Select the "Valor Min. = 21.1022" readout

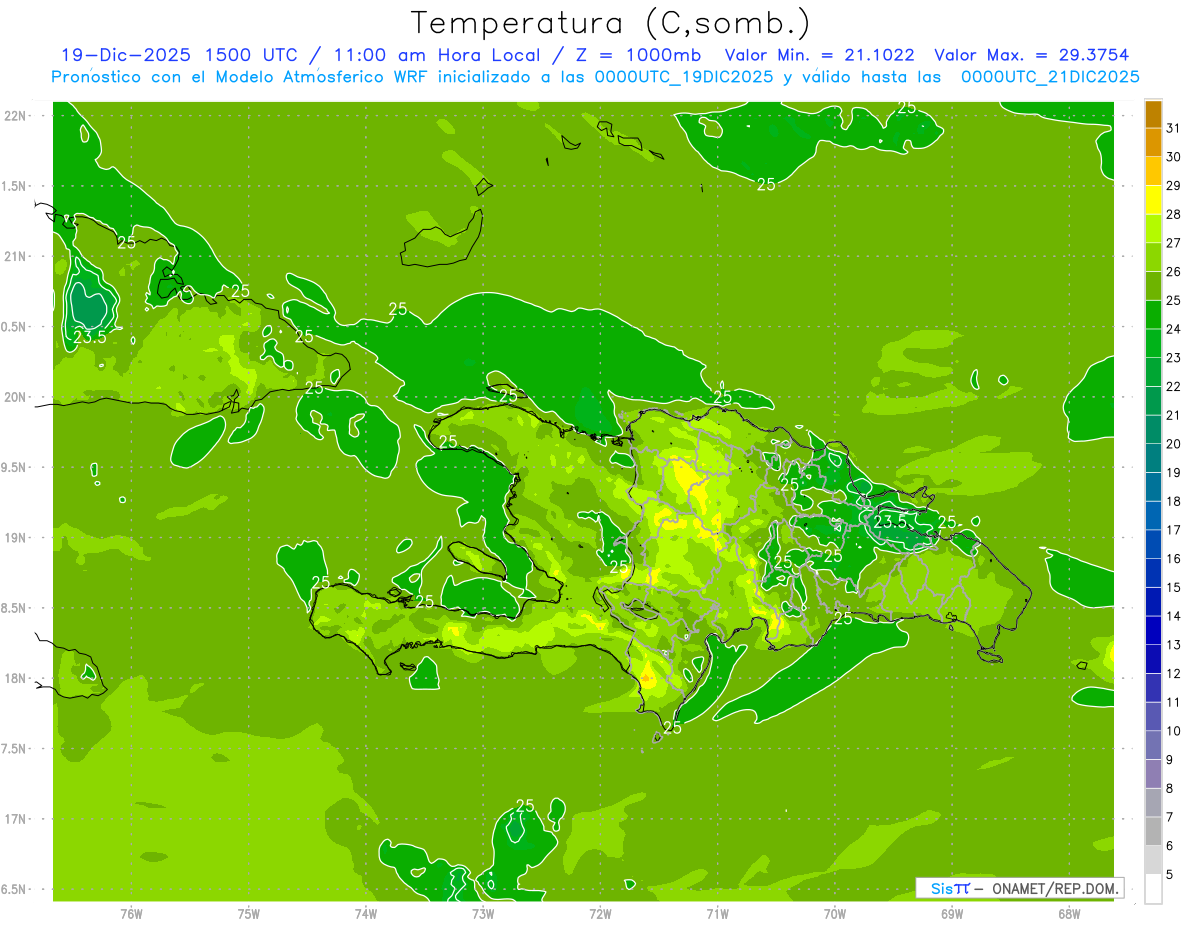pos(819,55)
